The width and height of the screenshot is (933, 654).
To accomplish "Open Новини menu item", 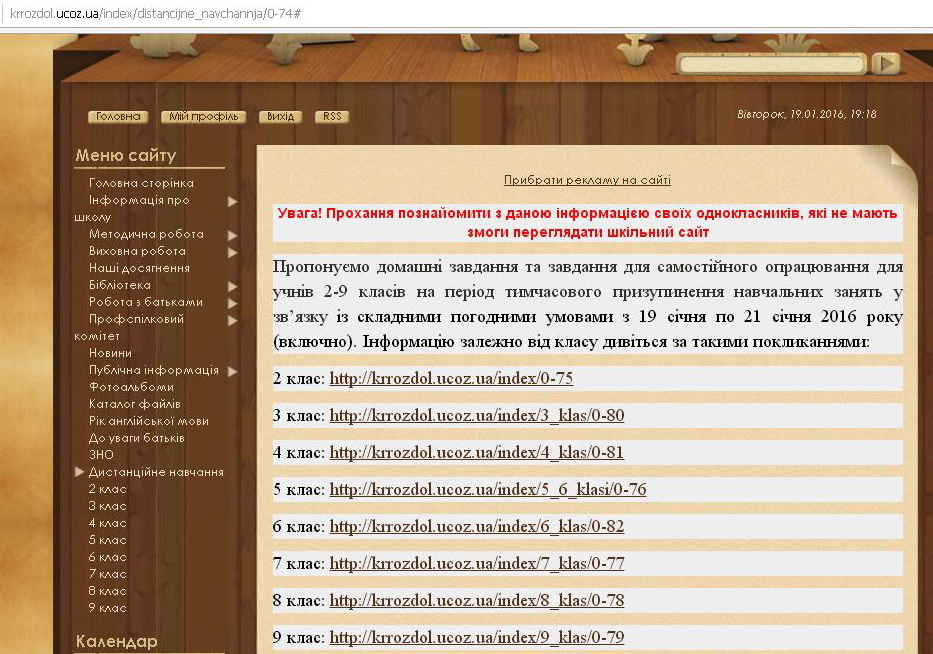I will tap(110, 353).
